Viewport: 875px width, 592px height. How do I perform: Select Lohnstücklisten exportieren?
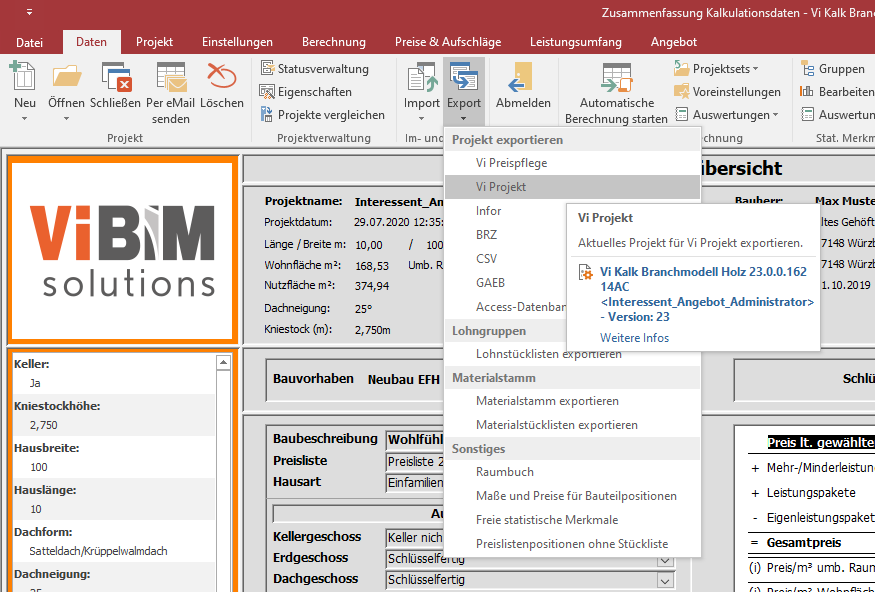(x=572, y=355)
